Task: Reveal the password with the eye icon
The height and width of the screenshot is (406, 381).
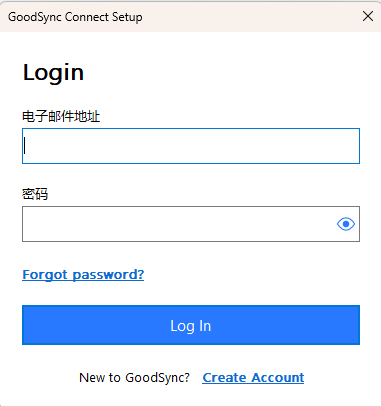Action: pos(346,224)
